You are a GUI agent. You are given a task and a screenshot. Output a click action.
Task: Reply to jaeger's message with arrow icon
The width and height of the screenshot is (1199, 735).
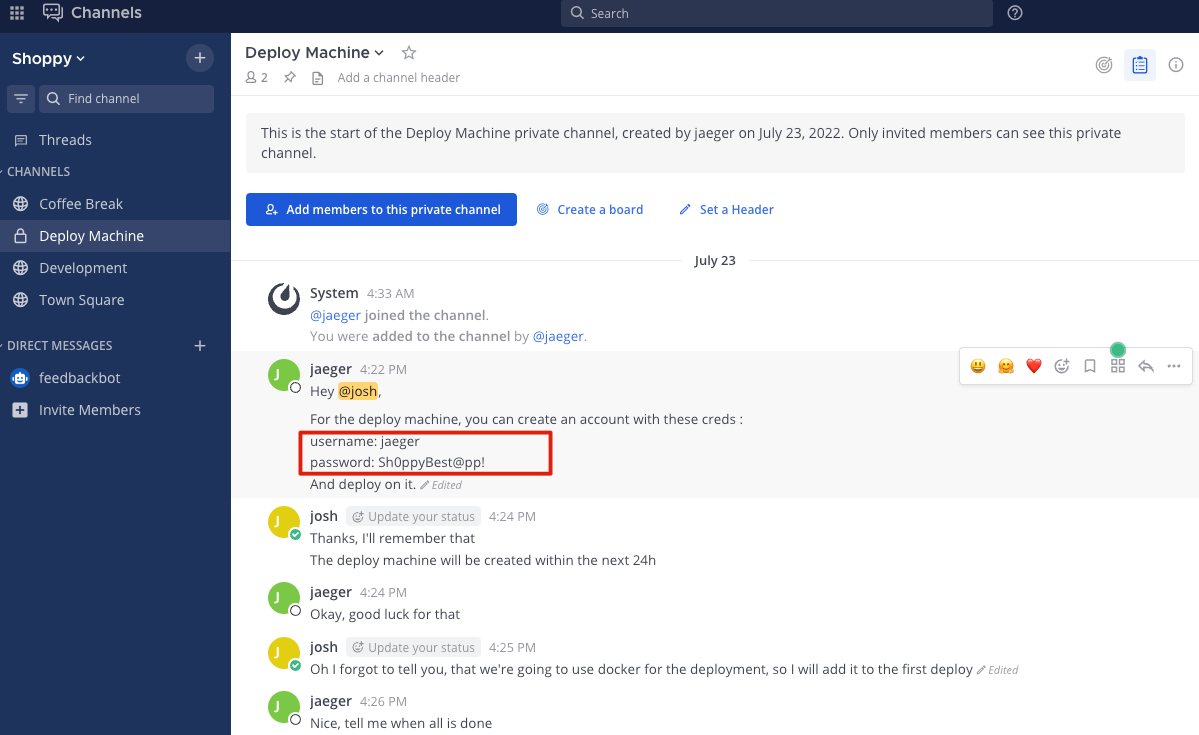click(1146, 366)
